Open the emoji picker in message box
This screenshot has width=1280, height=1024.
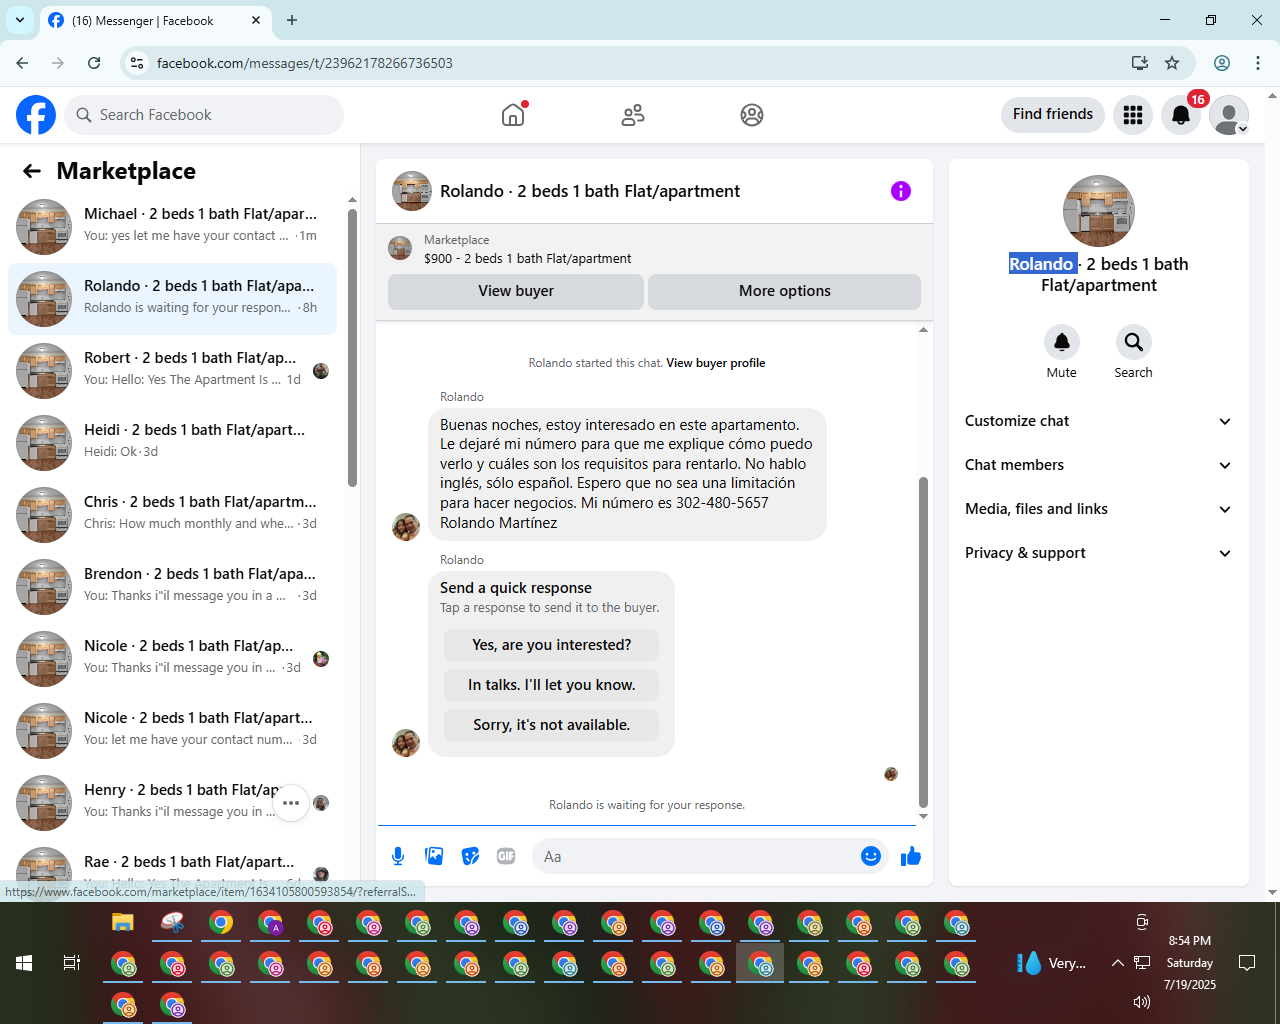(x=871, y=856)
